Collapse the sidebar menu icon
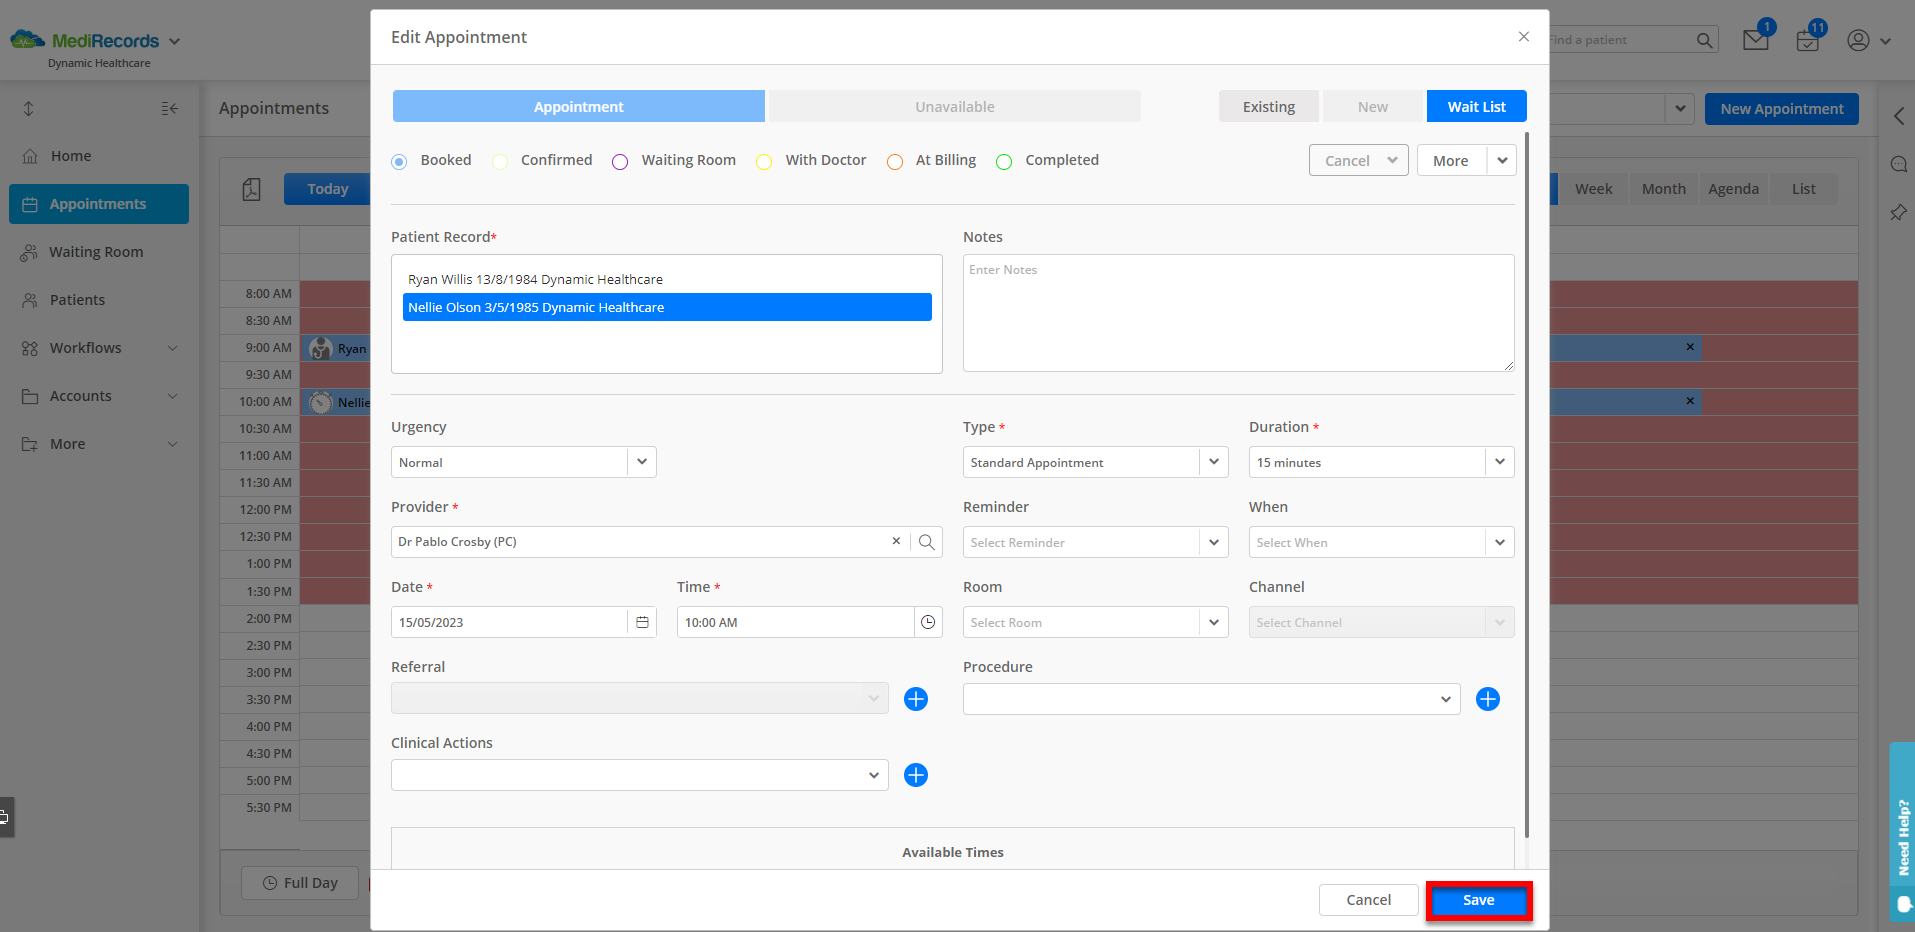Viewport: 1915px width, 932px height. [x=170, y=108]
